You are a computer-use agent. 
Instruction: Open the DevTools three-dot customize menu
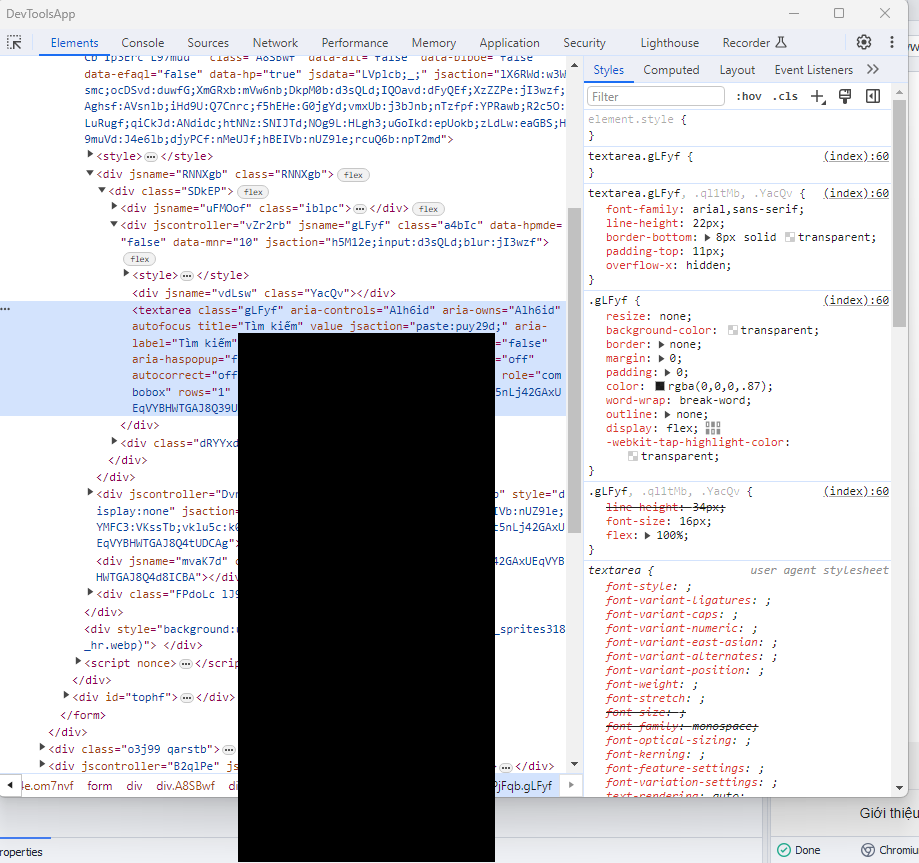tap(889, 42)
